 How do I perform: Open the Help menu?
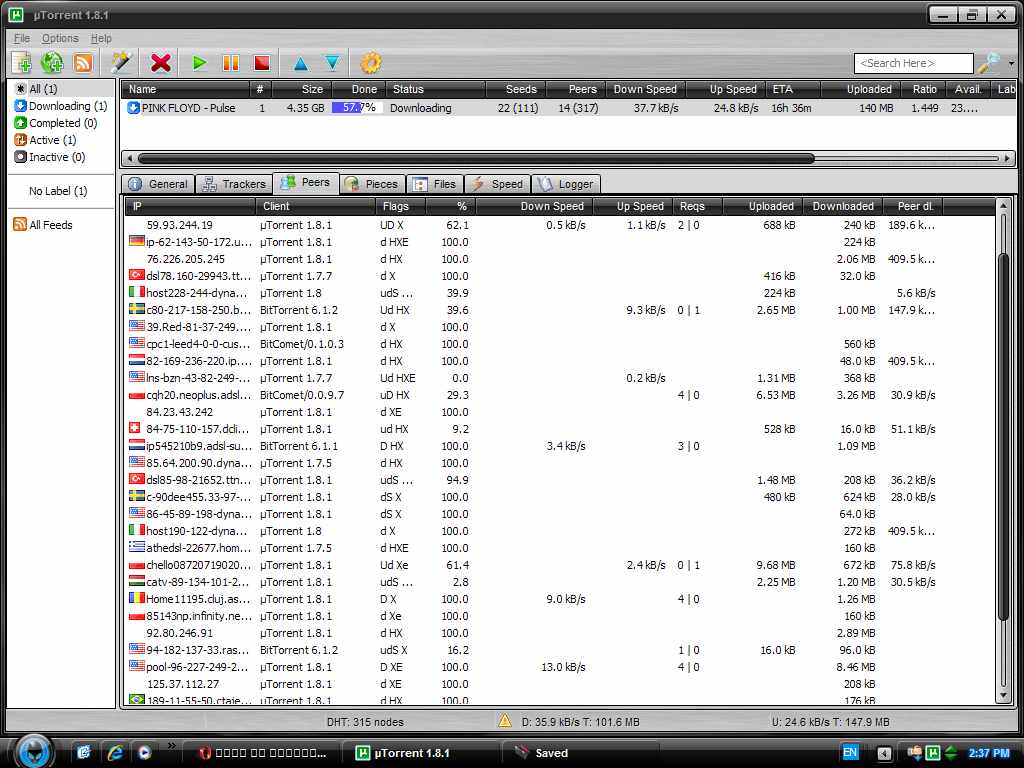(x=101, y=39)
